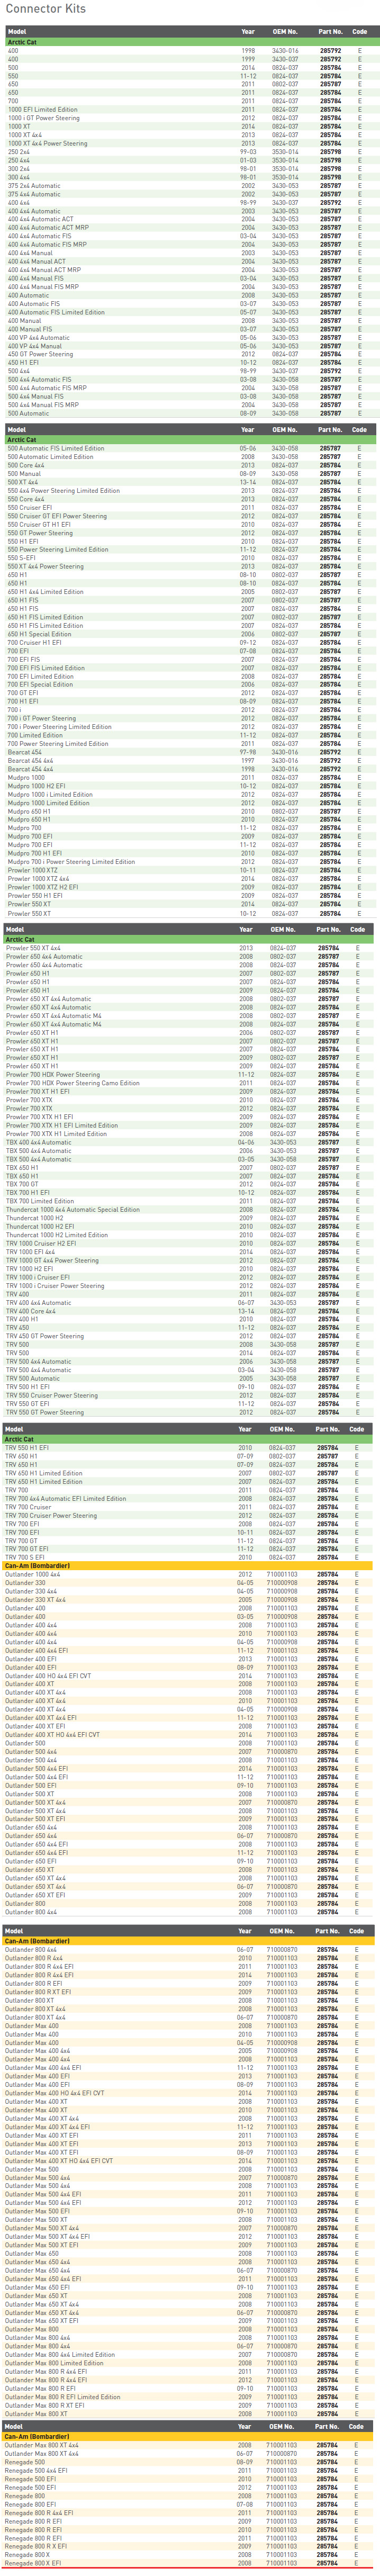Viewport: 380px width, 2576px height.
Task: Click the Prowler 1000 XTZ row
Action: click(x=190, y=870)
